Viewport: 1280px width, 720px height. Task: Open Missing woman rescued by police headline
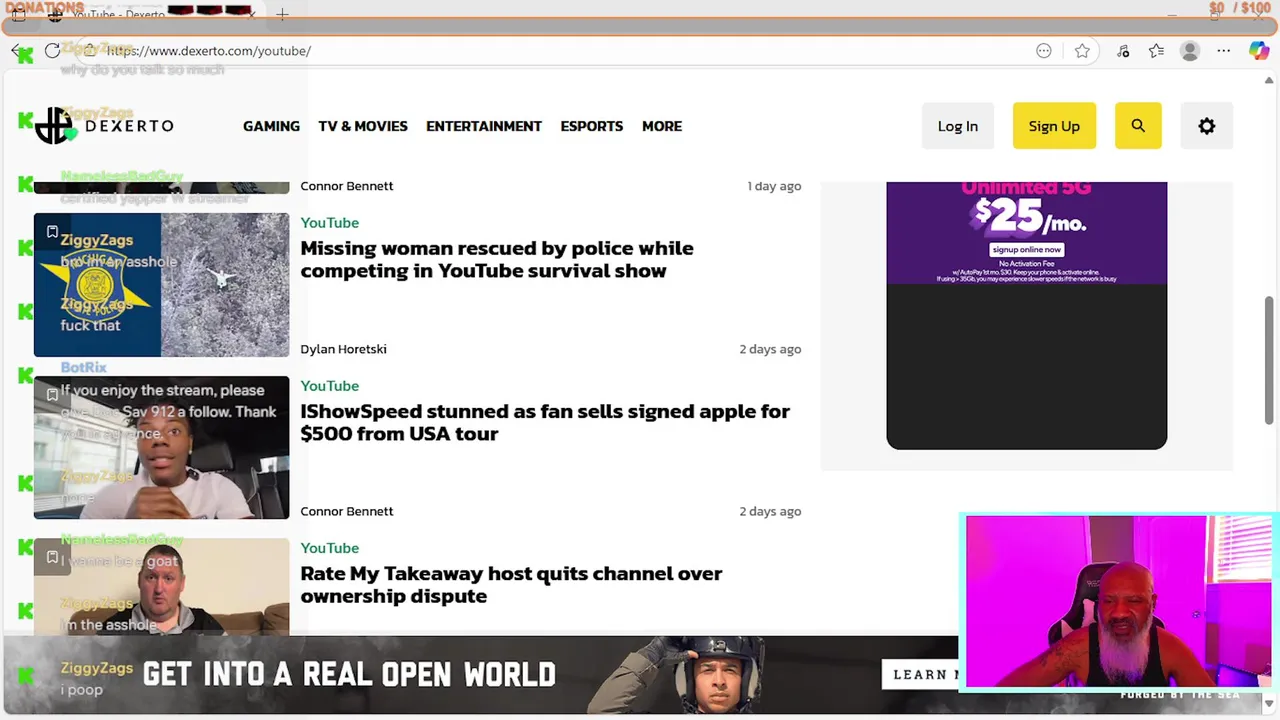click(497, 259)
